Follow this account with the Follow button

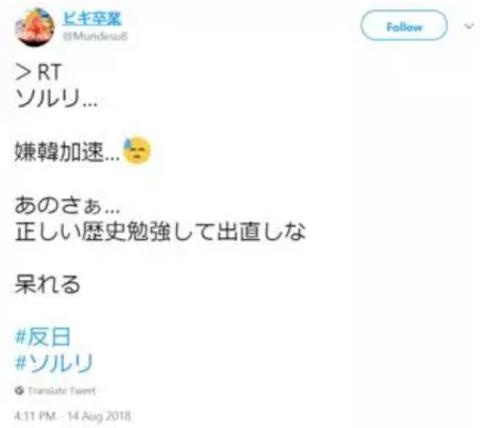click(404, 26)
